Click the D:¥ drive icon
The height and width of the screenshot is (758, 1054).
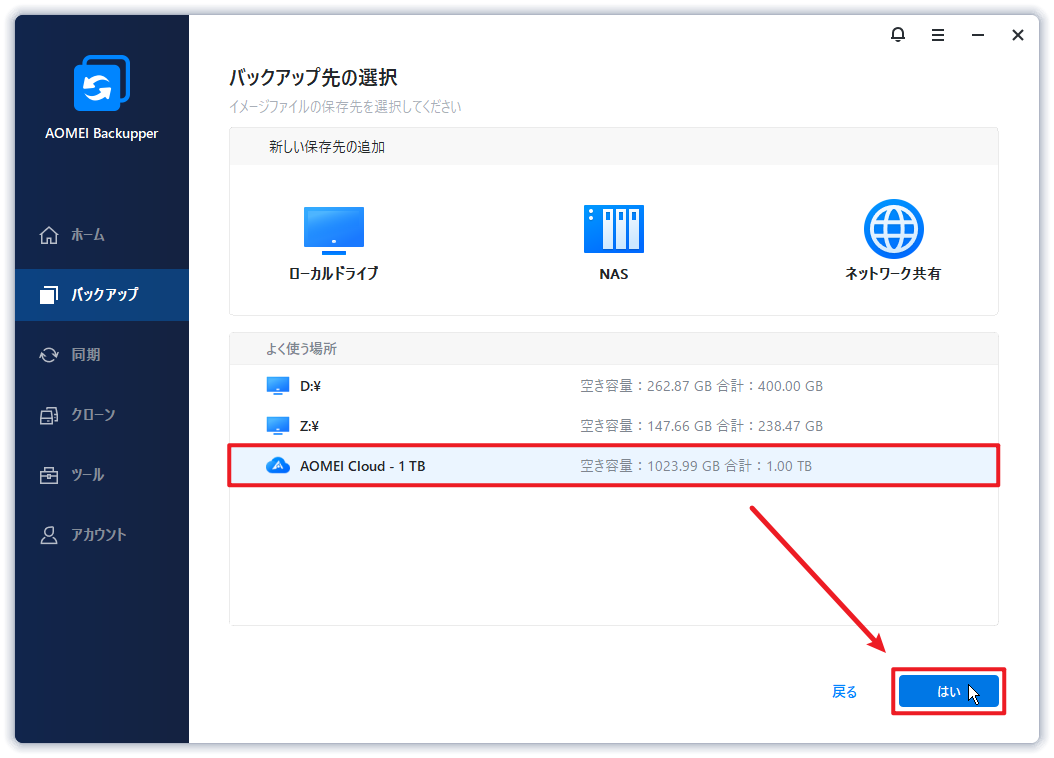pyautogui.click(x=278, y=386)
